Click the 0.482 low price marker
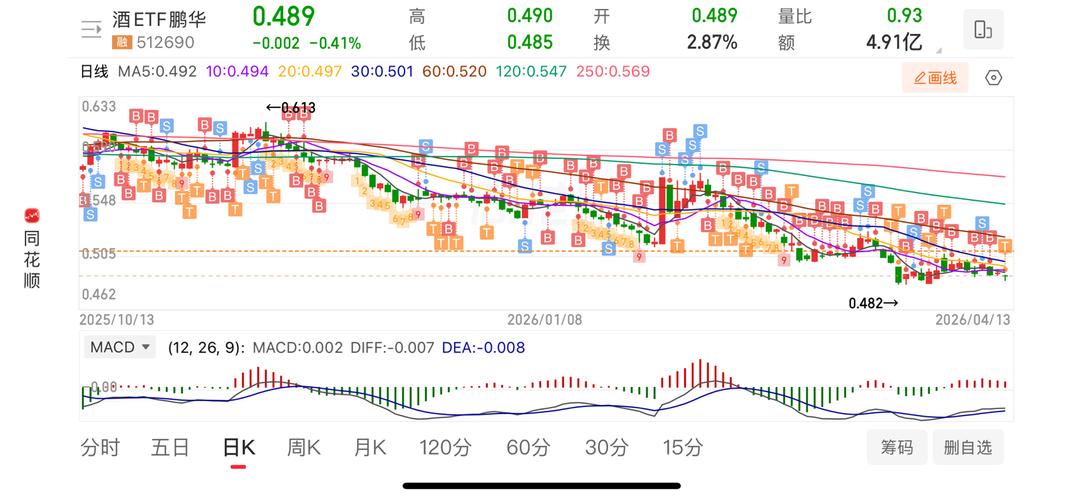Screen dimensions: 1083x500 point(873,302)
